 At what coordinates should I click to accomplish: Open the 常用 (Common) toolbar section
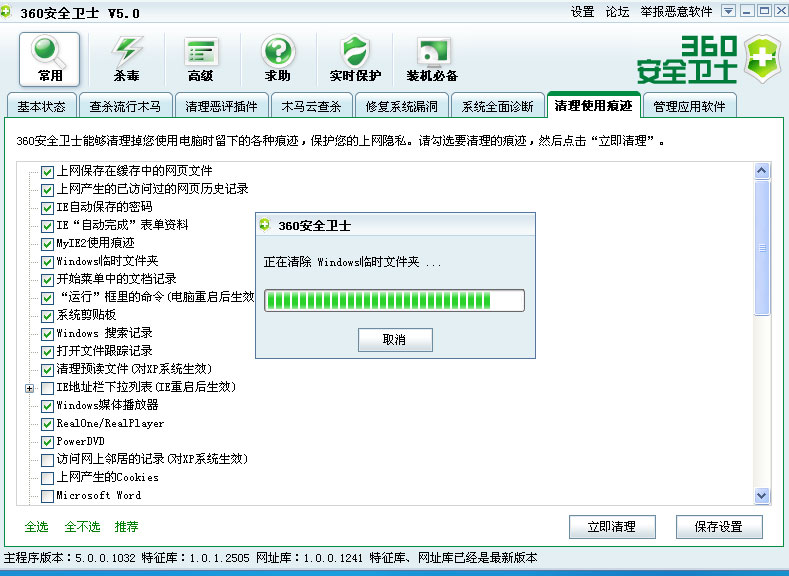(49, 59)
